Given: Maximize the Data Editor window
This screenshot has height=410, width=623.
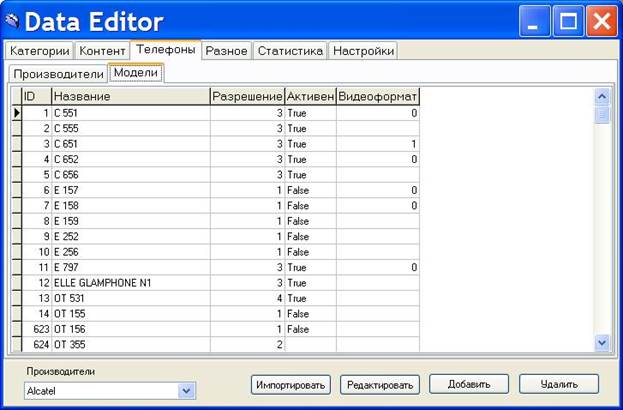Looking at the screenshot, I should pyautogui.click(x=568, y=21).
